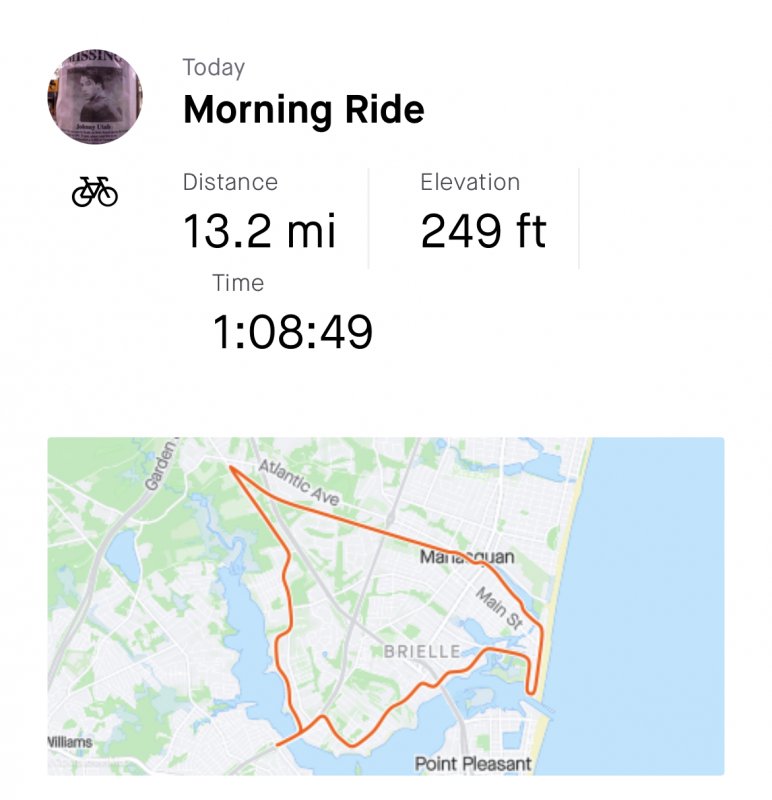The width and height of the screenshot is (772, 800).
Task: Click the Williams label at map edge
Action: [x=70, y=742]
